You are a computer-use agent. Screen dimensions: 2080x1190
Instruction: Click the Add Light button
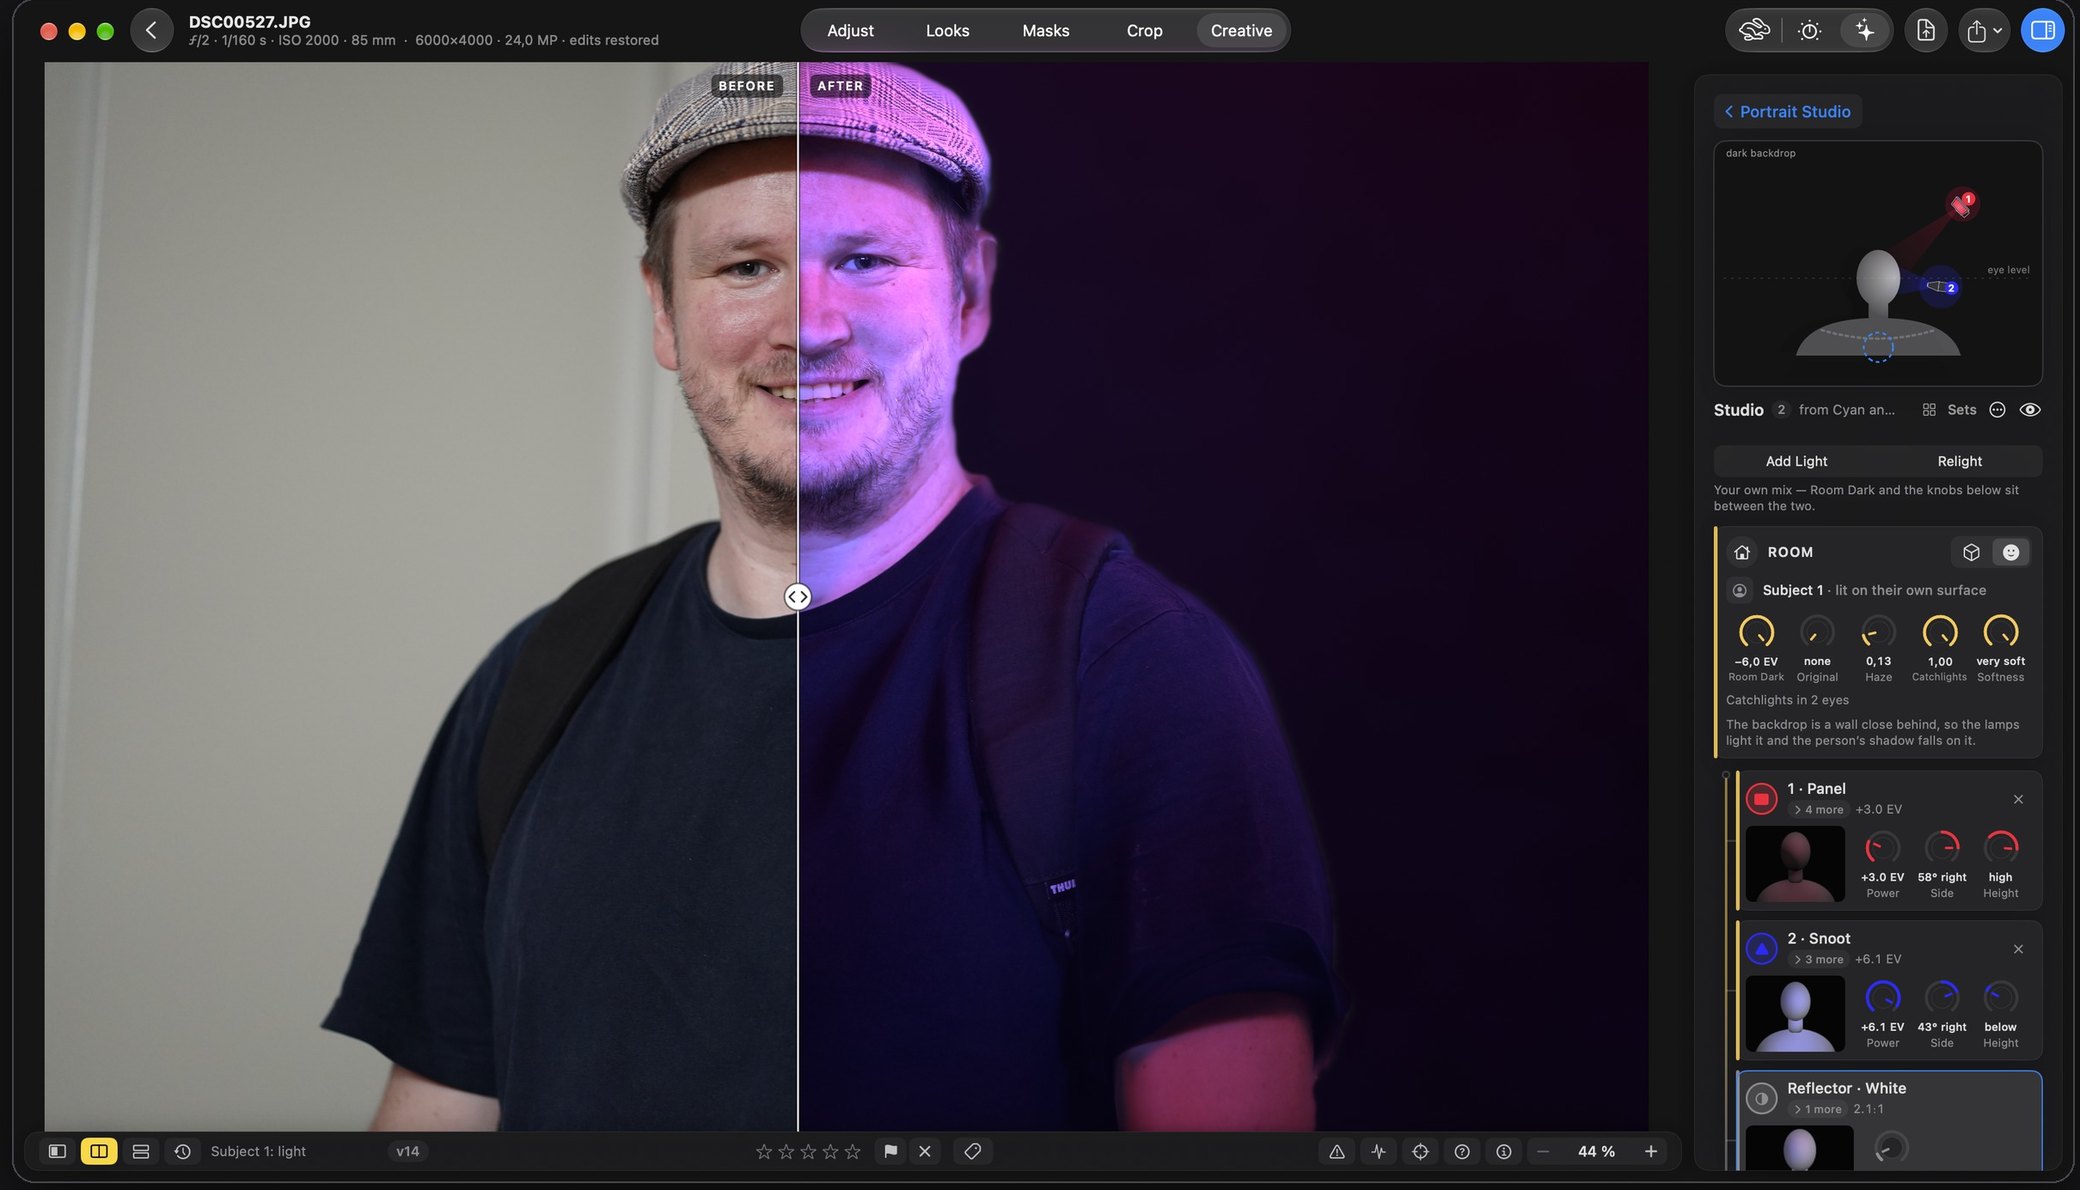[x=1796, y=461]
